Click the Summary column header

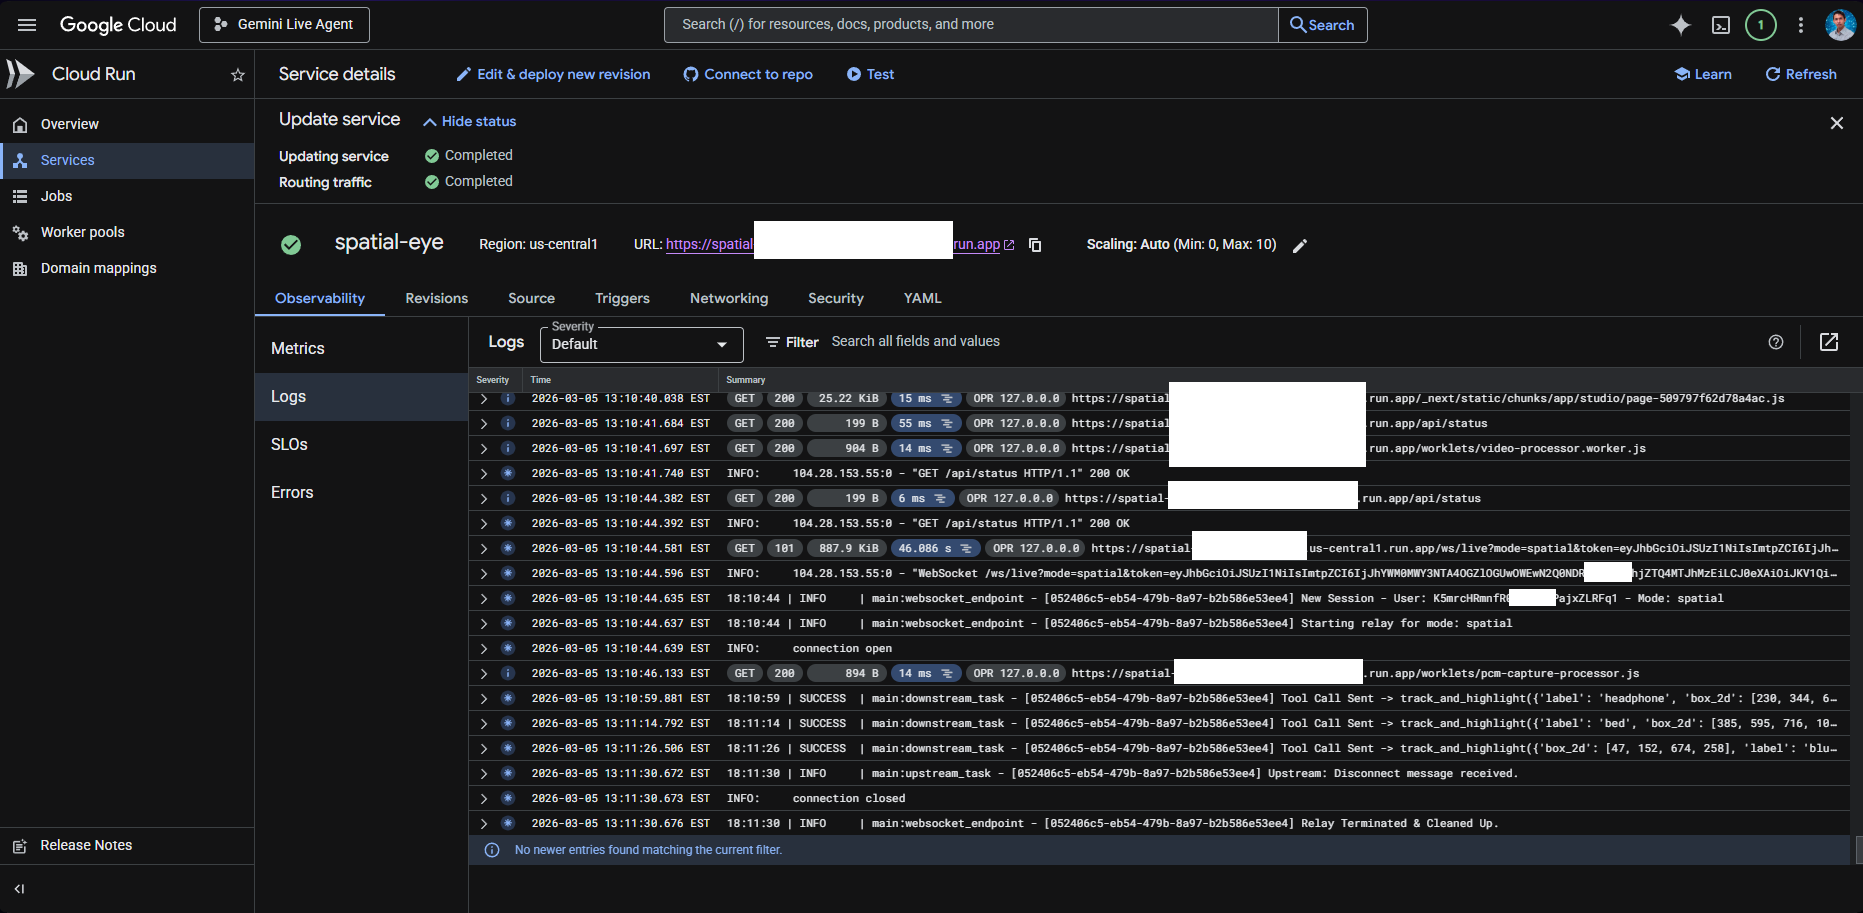point(746,380)
